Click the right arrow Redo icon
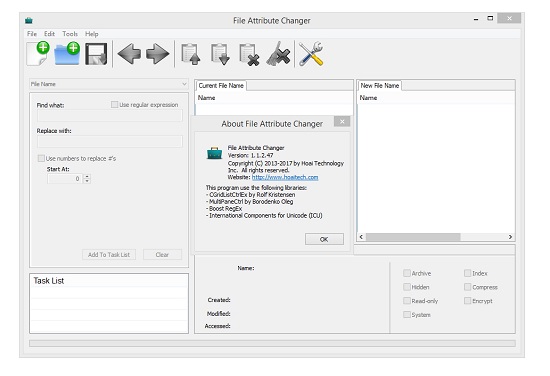550x376 pixels. coord(157,54)
